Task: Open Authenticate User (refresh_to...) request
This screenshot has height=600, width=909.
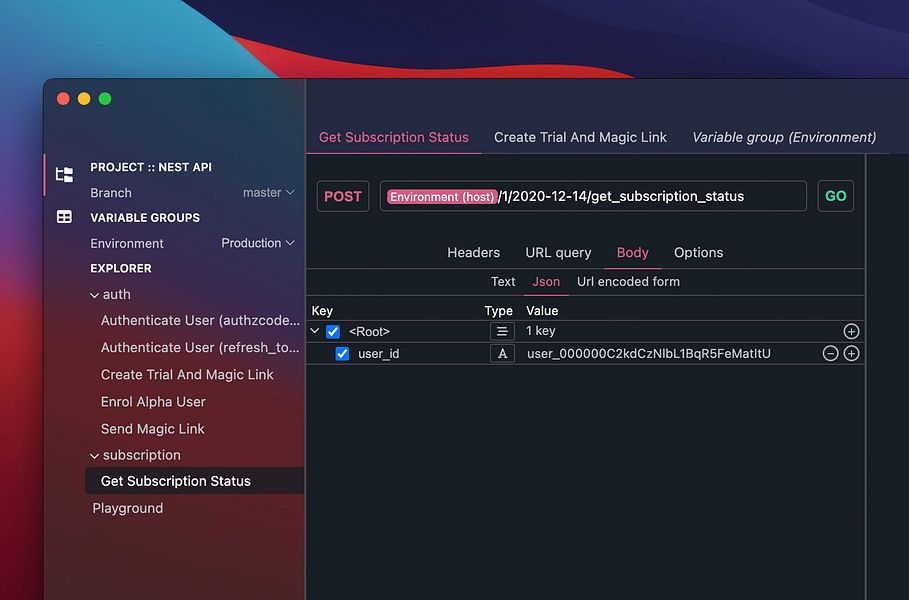Action: click(200, 348)
